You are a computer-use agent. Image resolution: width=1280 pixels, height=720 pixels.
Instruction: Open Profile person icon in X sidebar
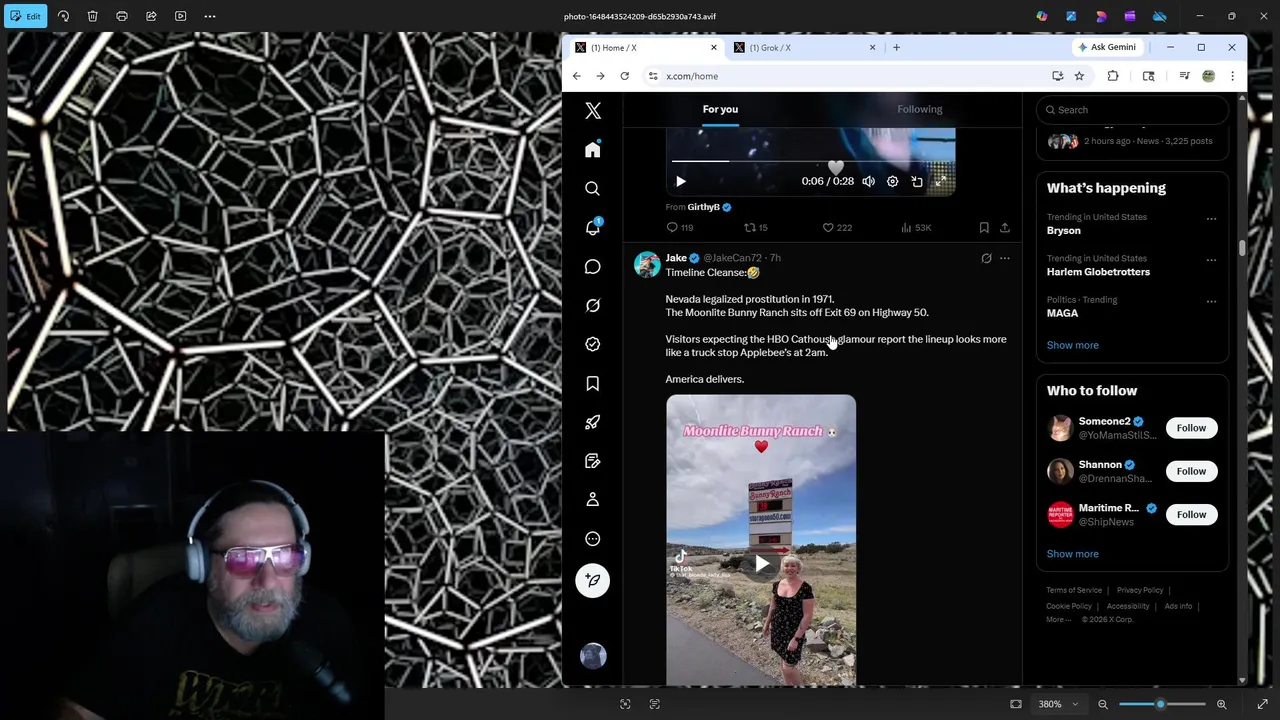593,499
